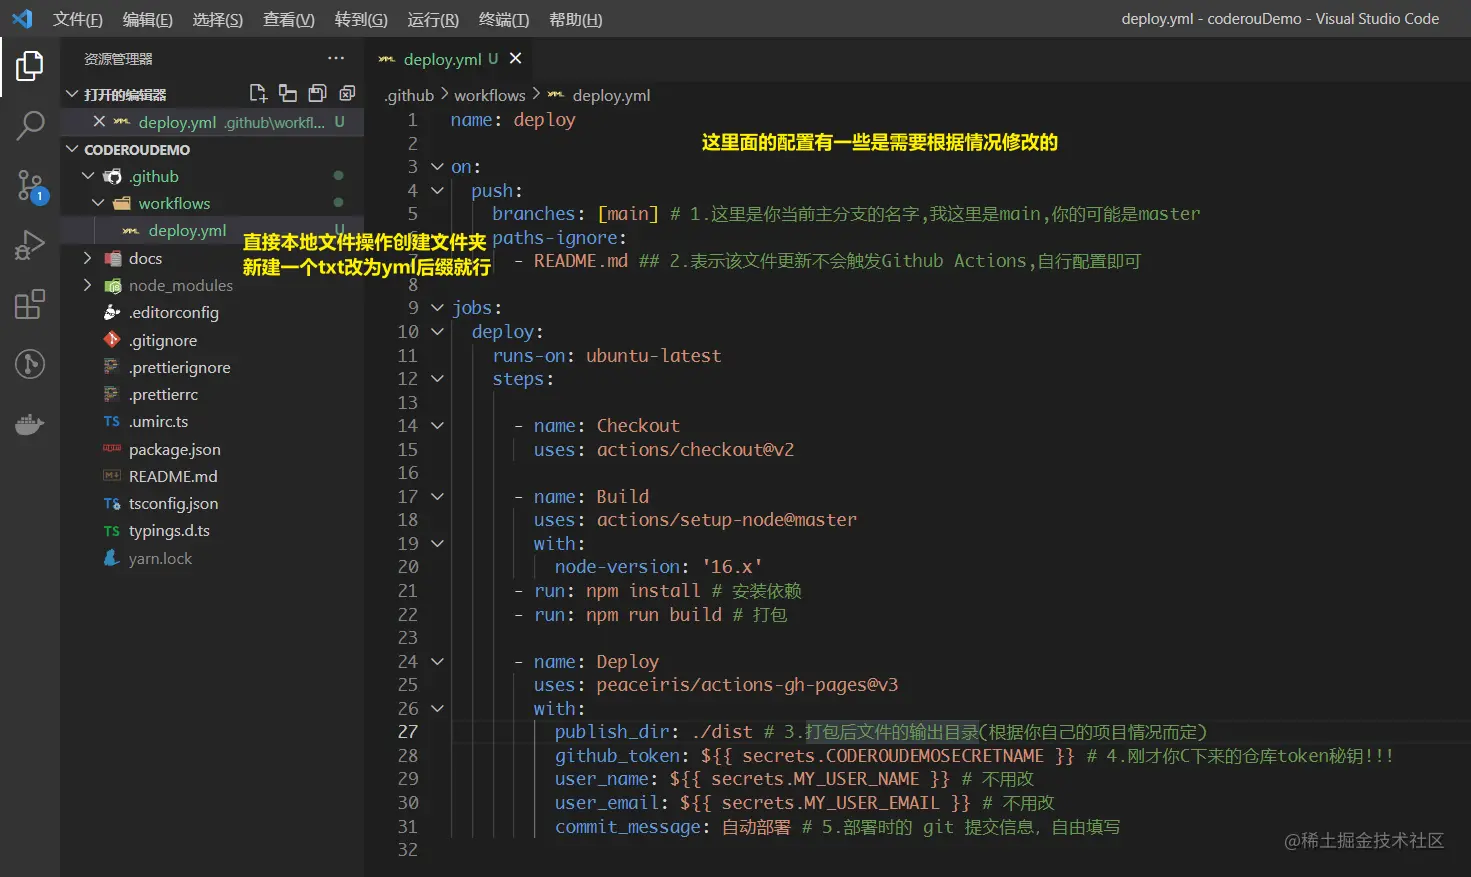Image resolution: width=1471 pixels, height=877 pixels.
Task: Open yarn.lock in the explorer
Action: click(160, 558)
